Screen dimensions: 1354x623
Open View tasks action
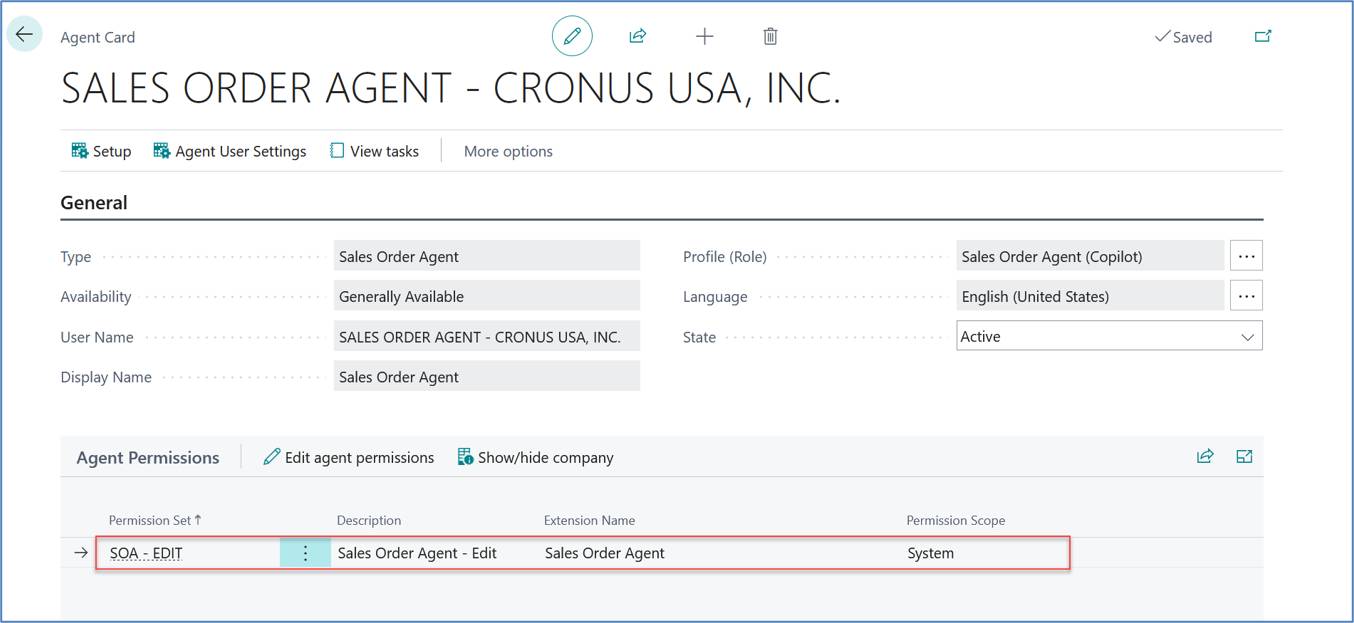click(x=375, y=151)
